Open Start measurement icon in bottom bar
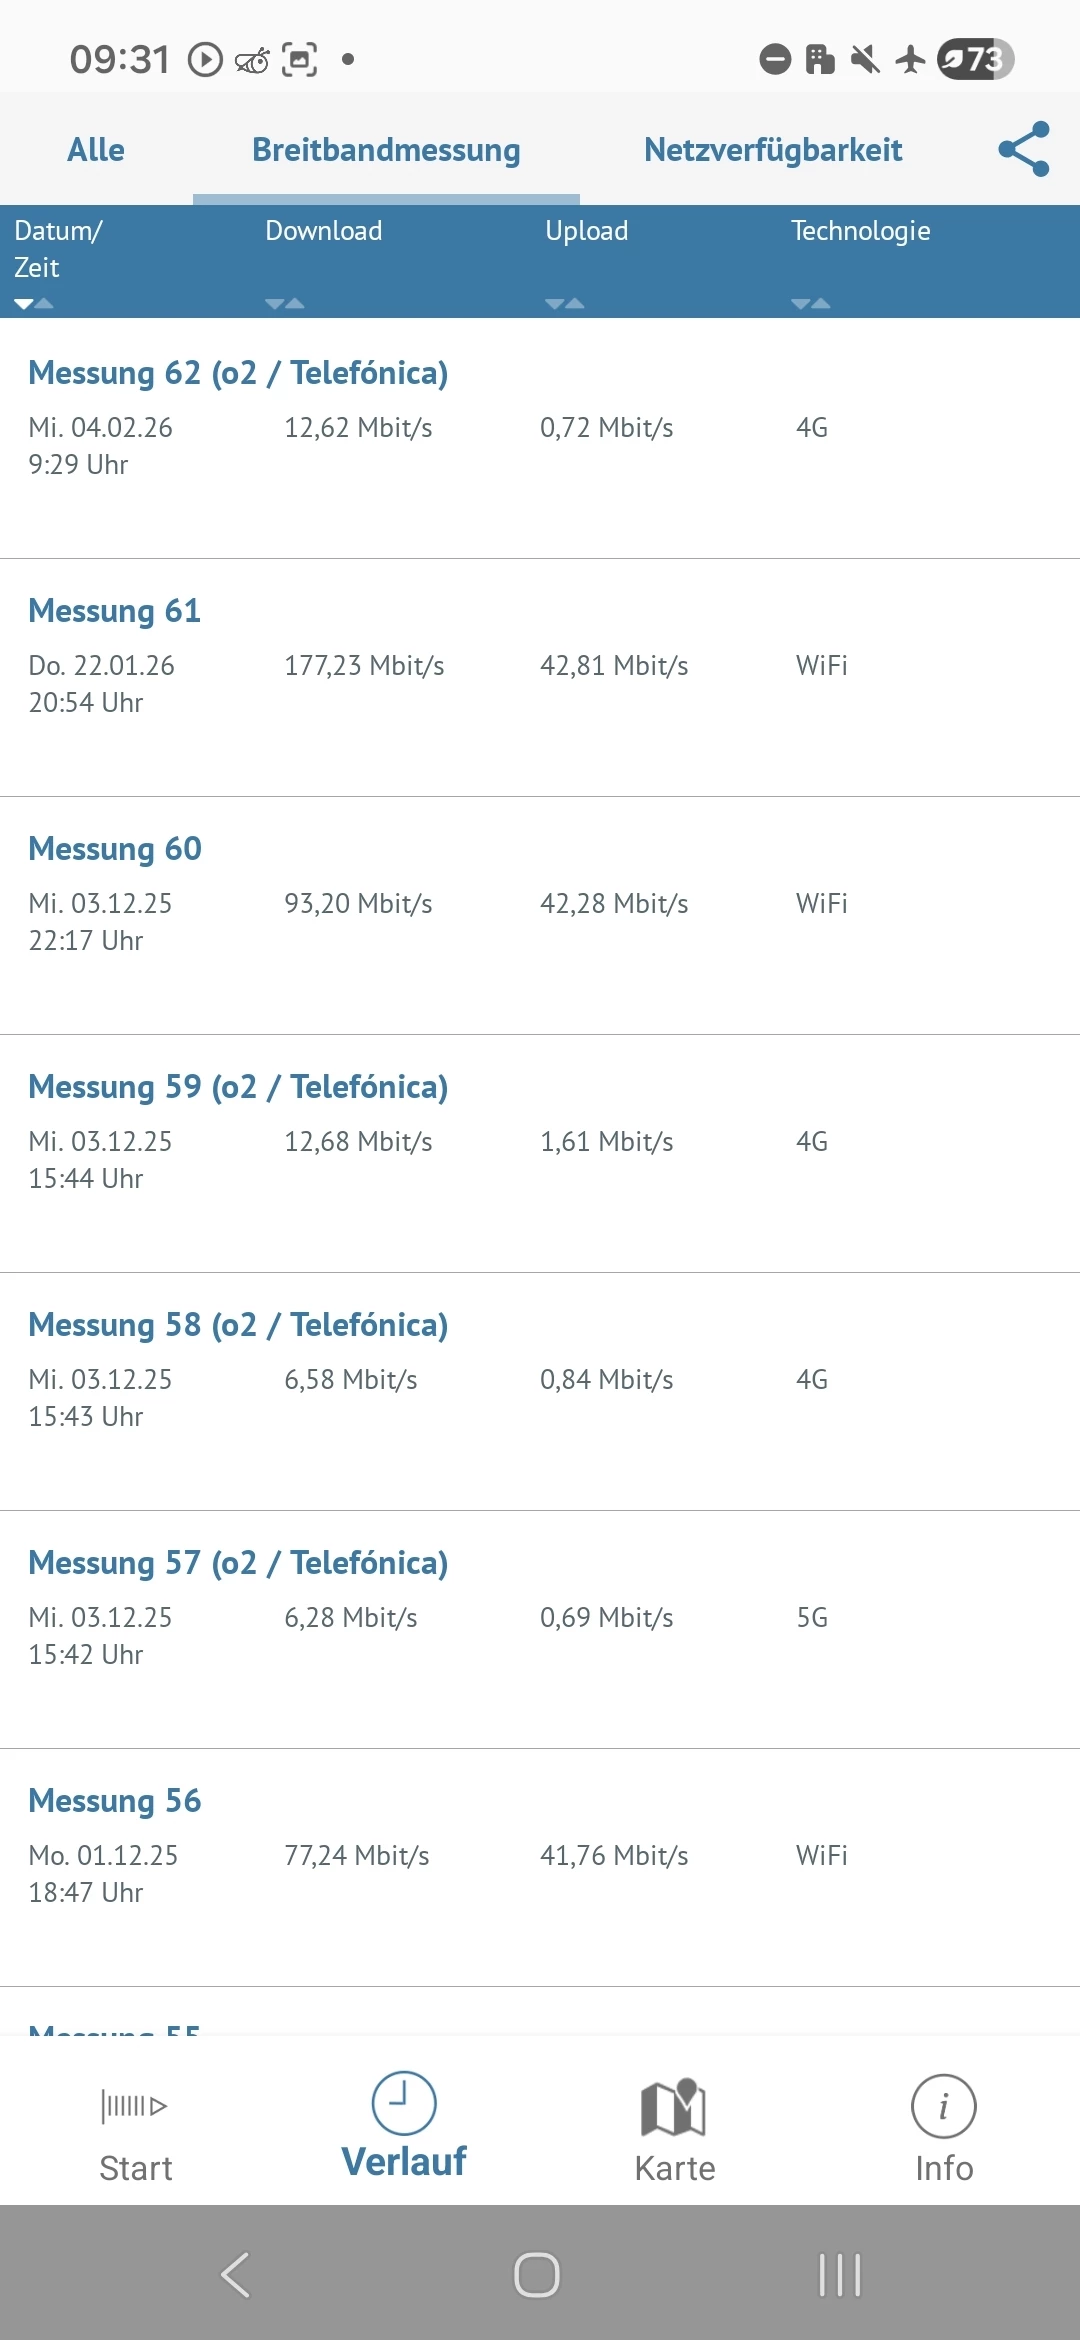The image size is (1080, 2340). pyautogui.click(x=134, y=2106)
